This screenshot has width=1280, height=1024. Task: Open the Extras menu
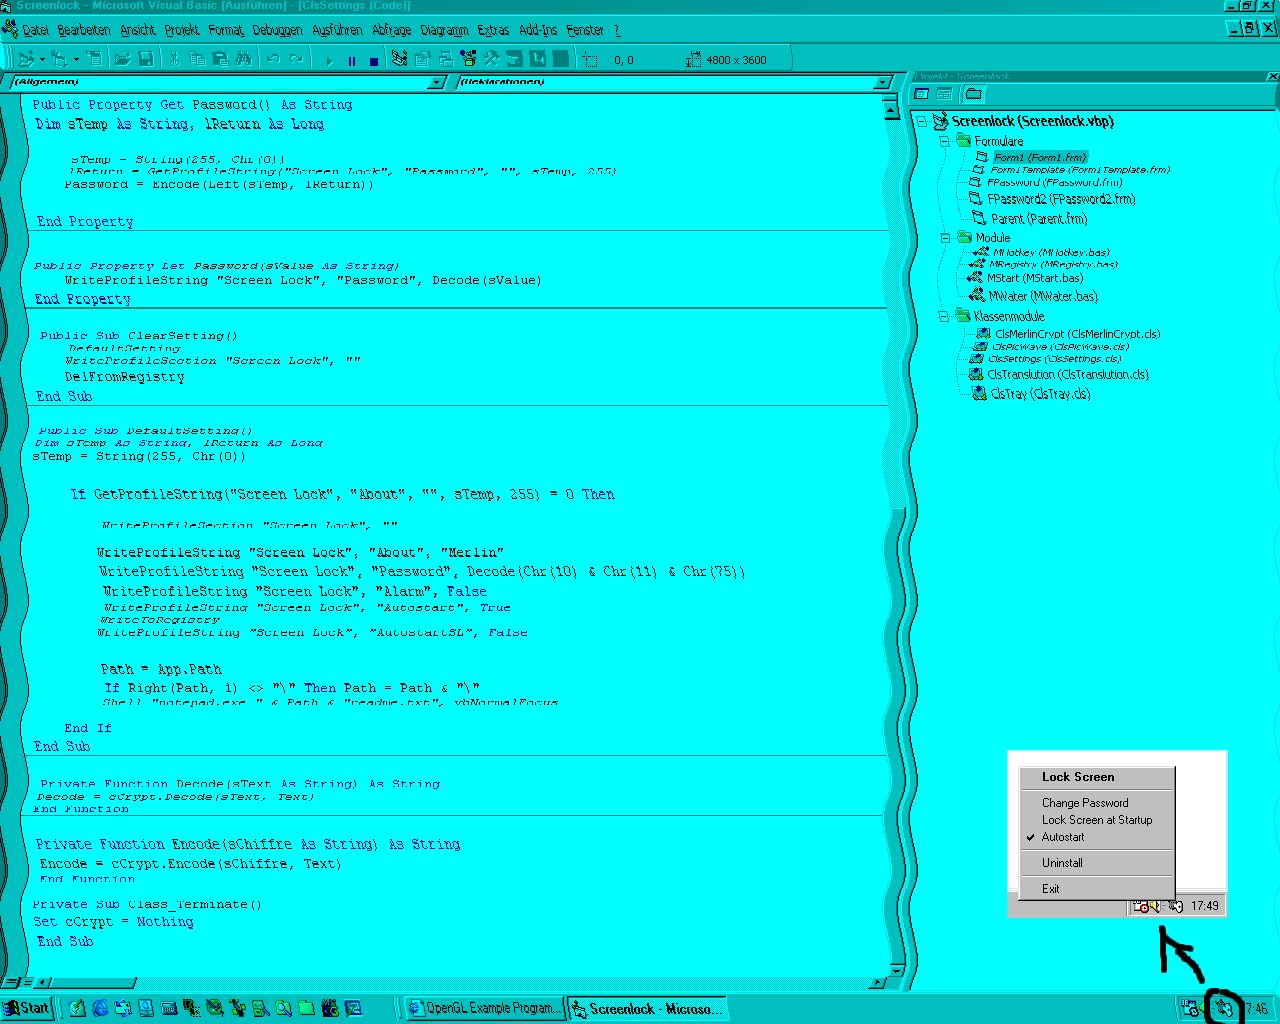pos(493,31)
